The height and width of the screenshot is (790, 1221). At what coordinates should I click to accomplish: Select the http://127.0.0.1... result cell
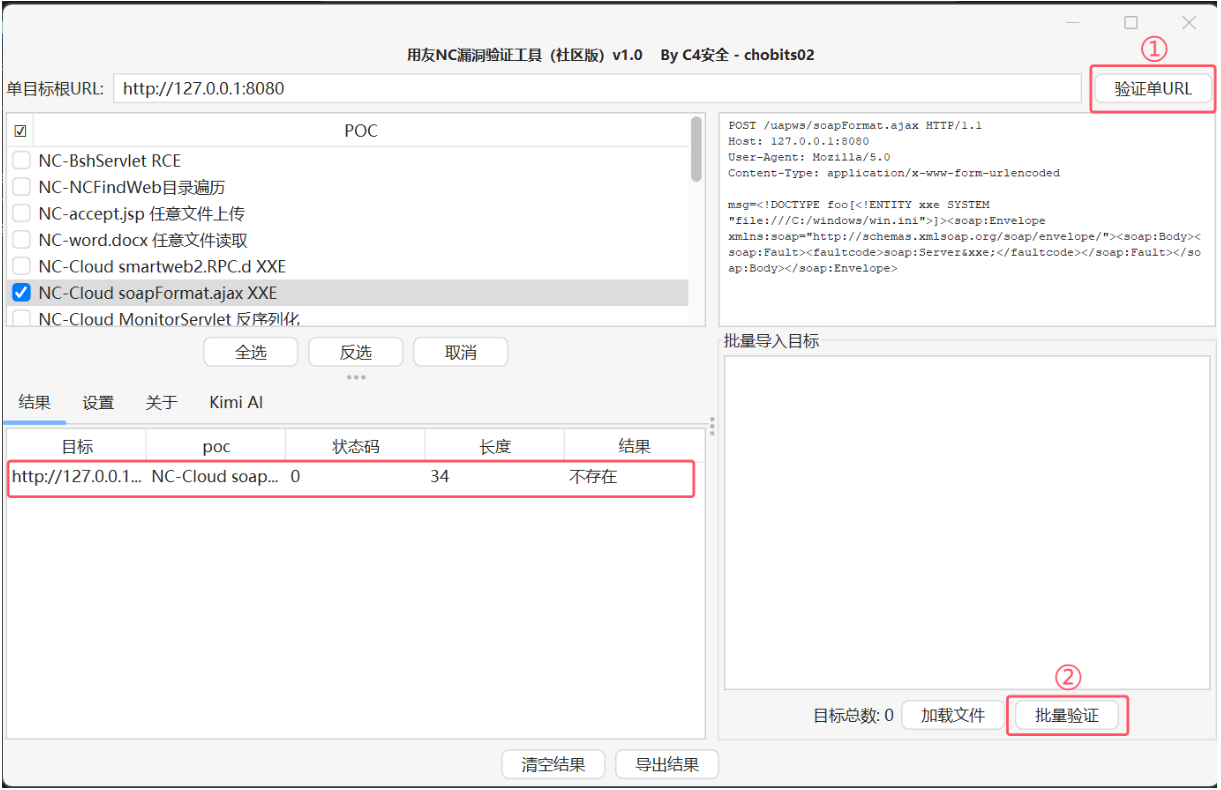coord(77,477)
